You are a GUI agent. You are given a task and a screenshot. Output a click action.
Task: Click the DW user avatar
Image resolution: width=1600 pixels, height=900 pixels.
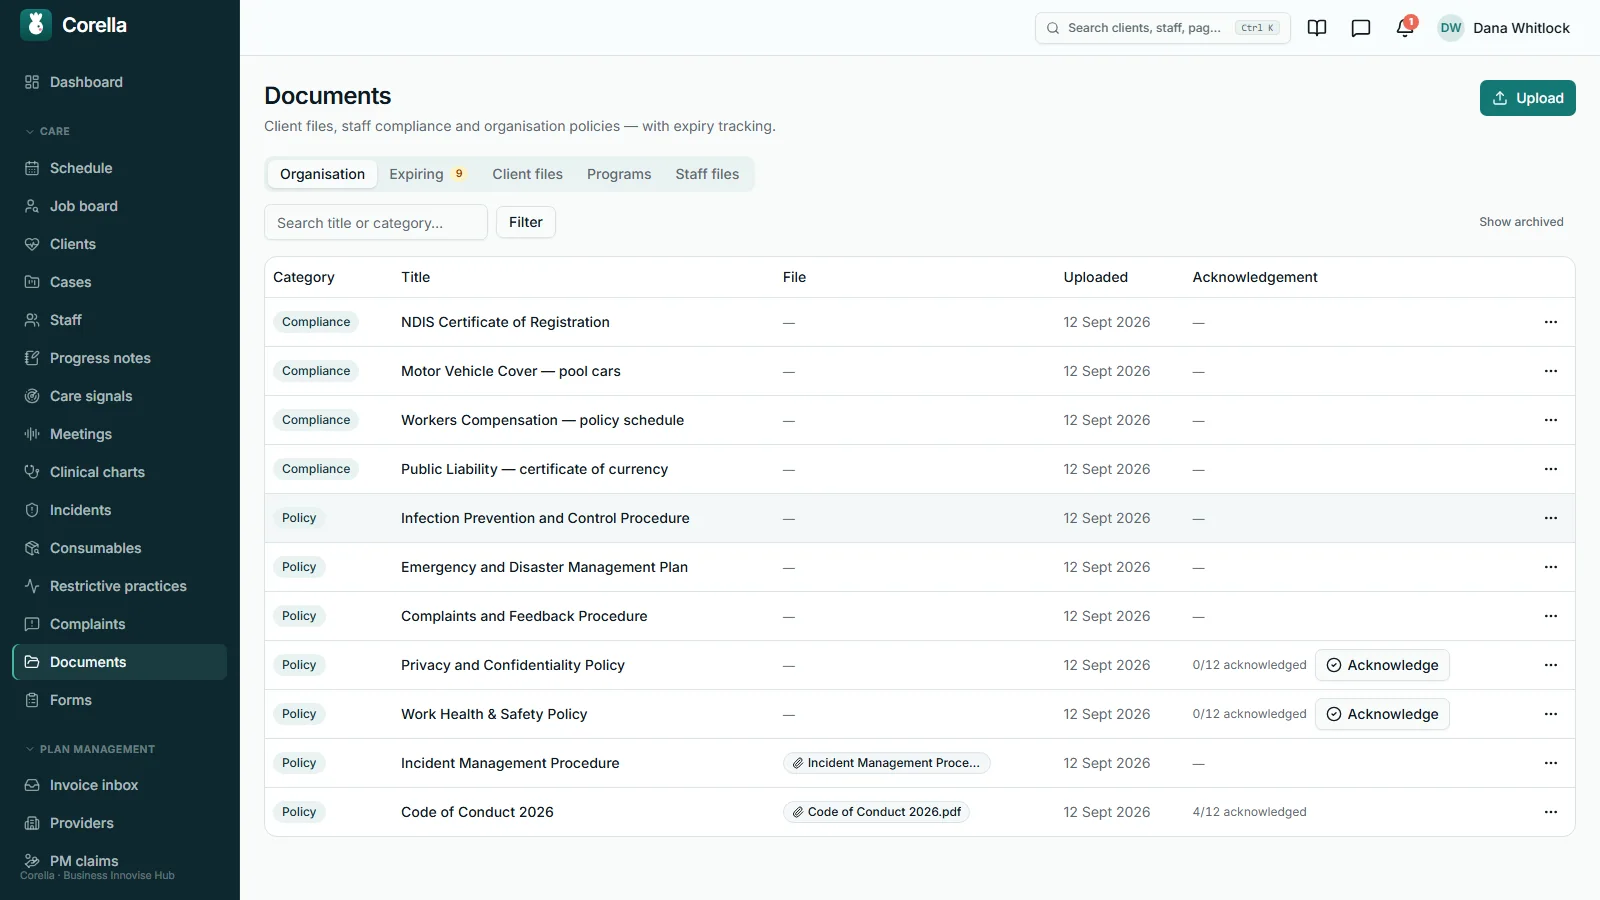click(1451, 28)
